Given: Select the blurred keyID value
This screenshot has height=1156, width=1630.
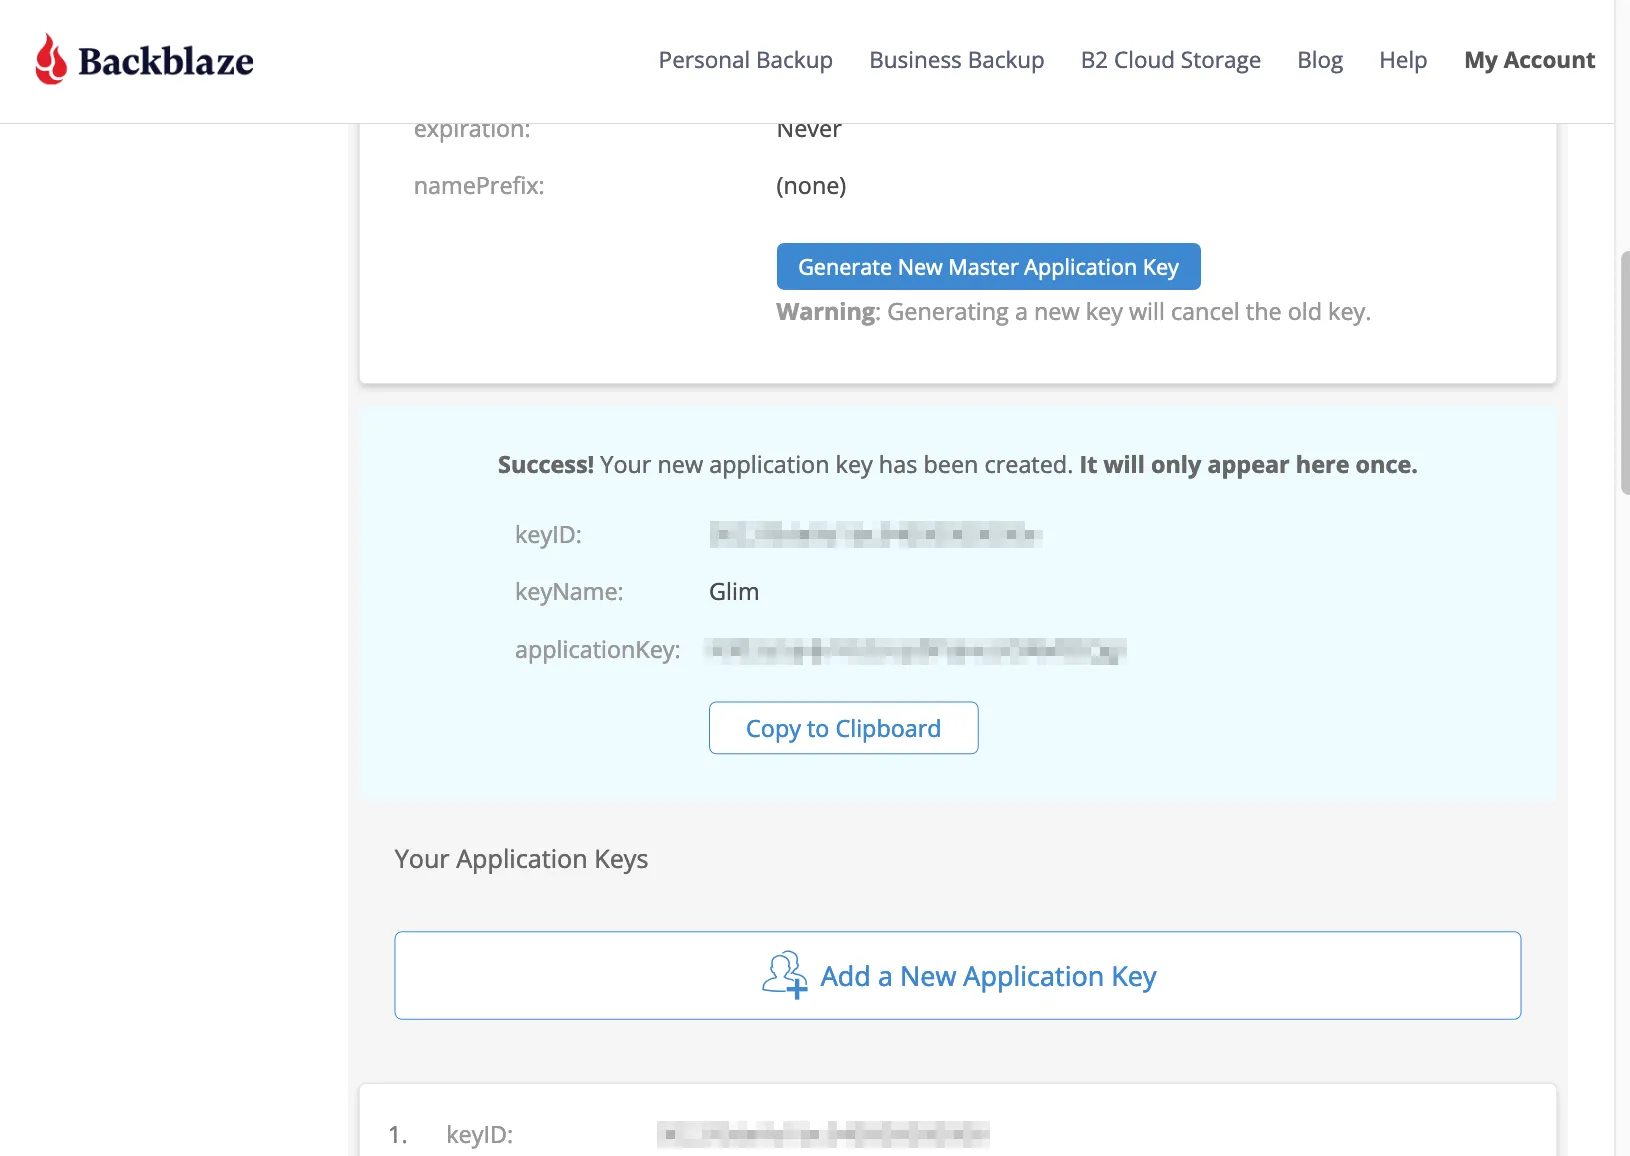Looking at the screenshot, I should [876, 534].
